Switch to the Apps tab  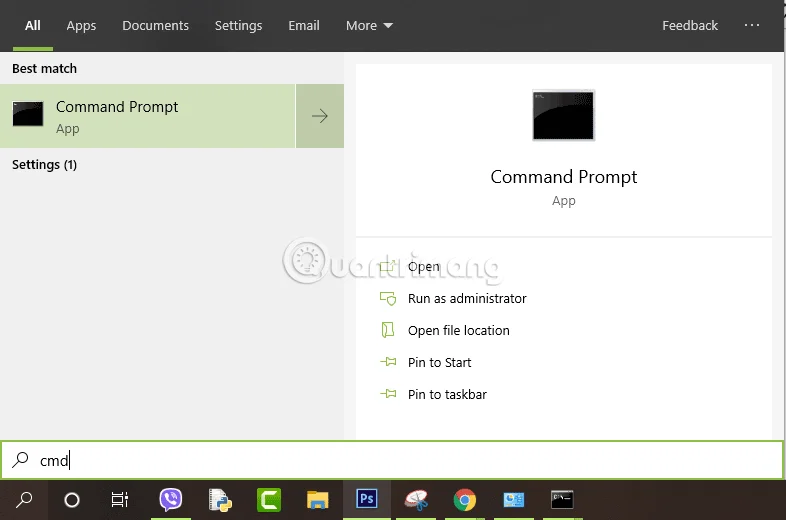(x=81, y=25)
